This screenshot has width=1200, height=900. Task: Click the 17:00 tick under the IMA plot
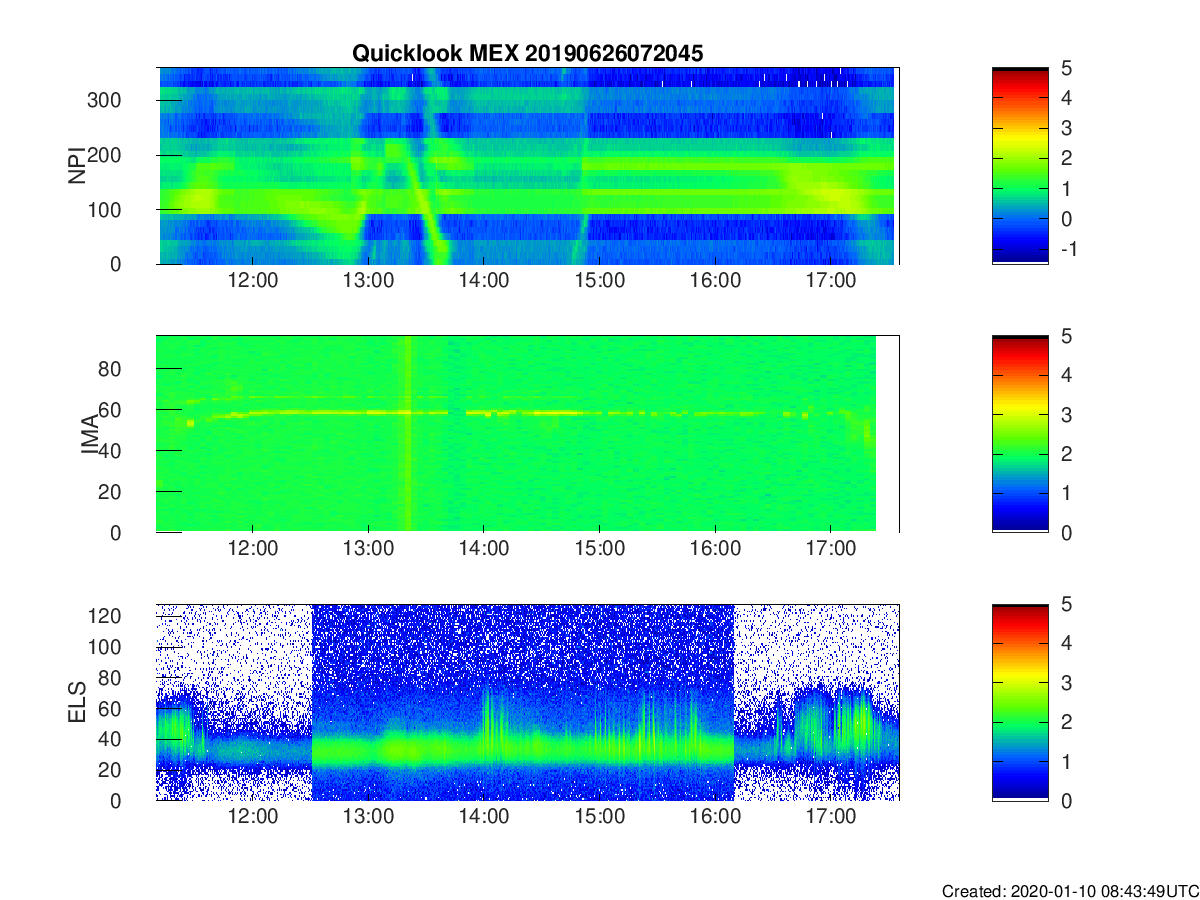coord(831,549)
